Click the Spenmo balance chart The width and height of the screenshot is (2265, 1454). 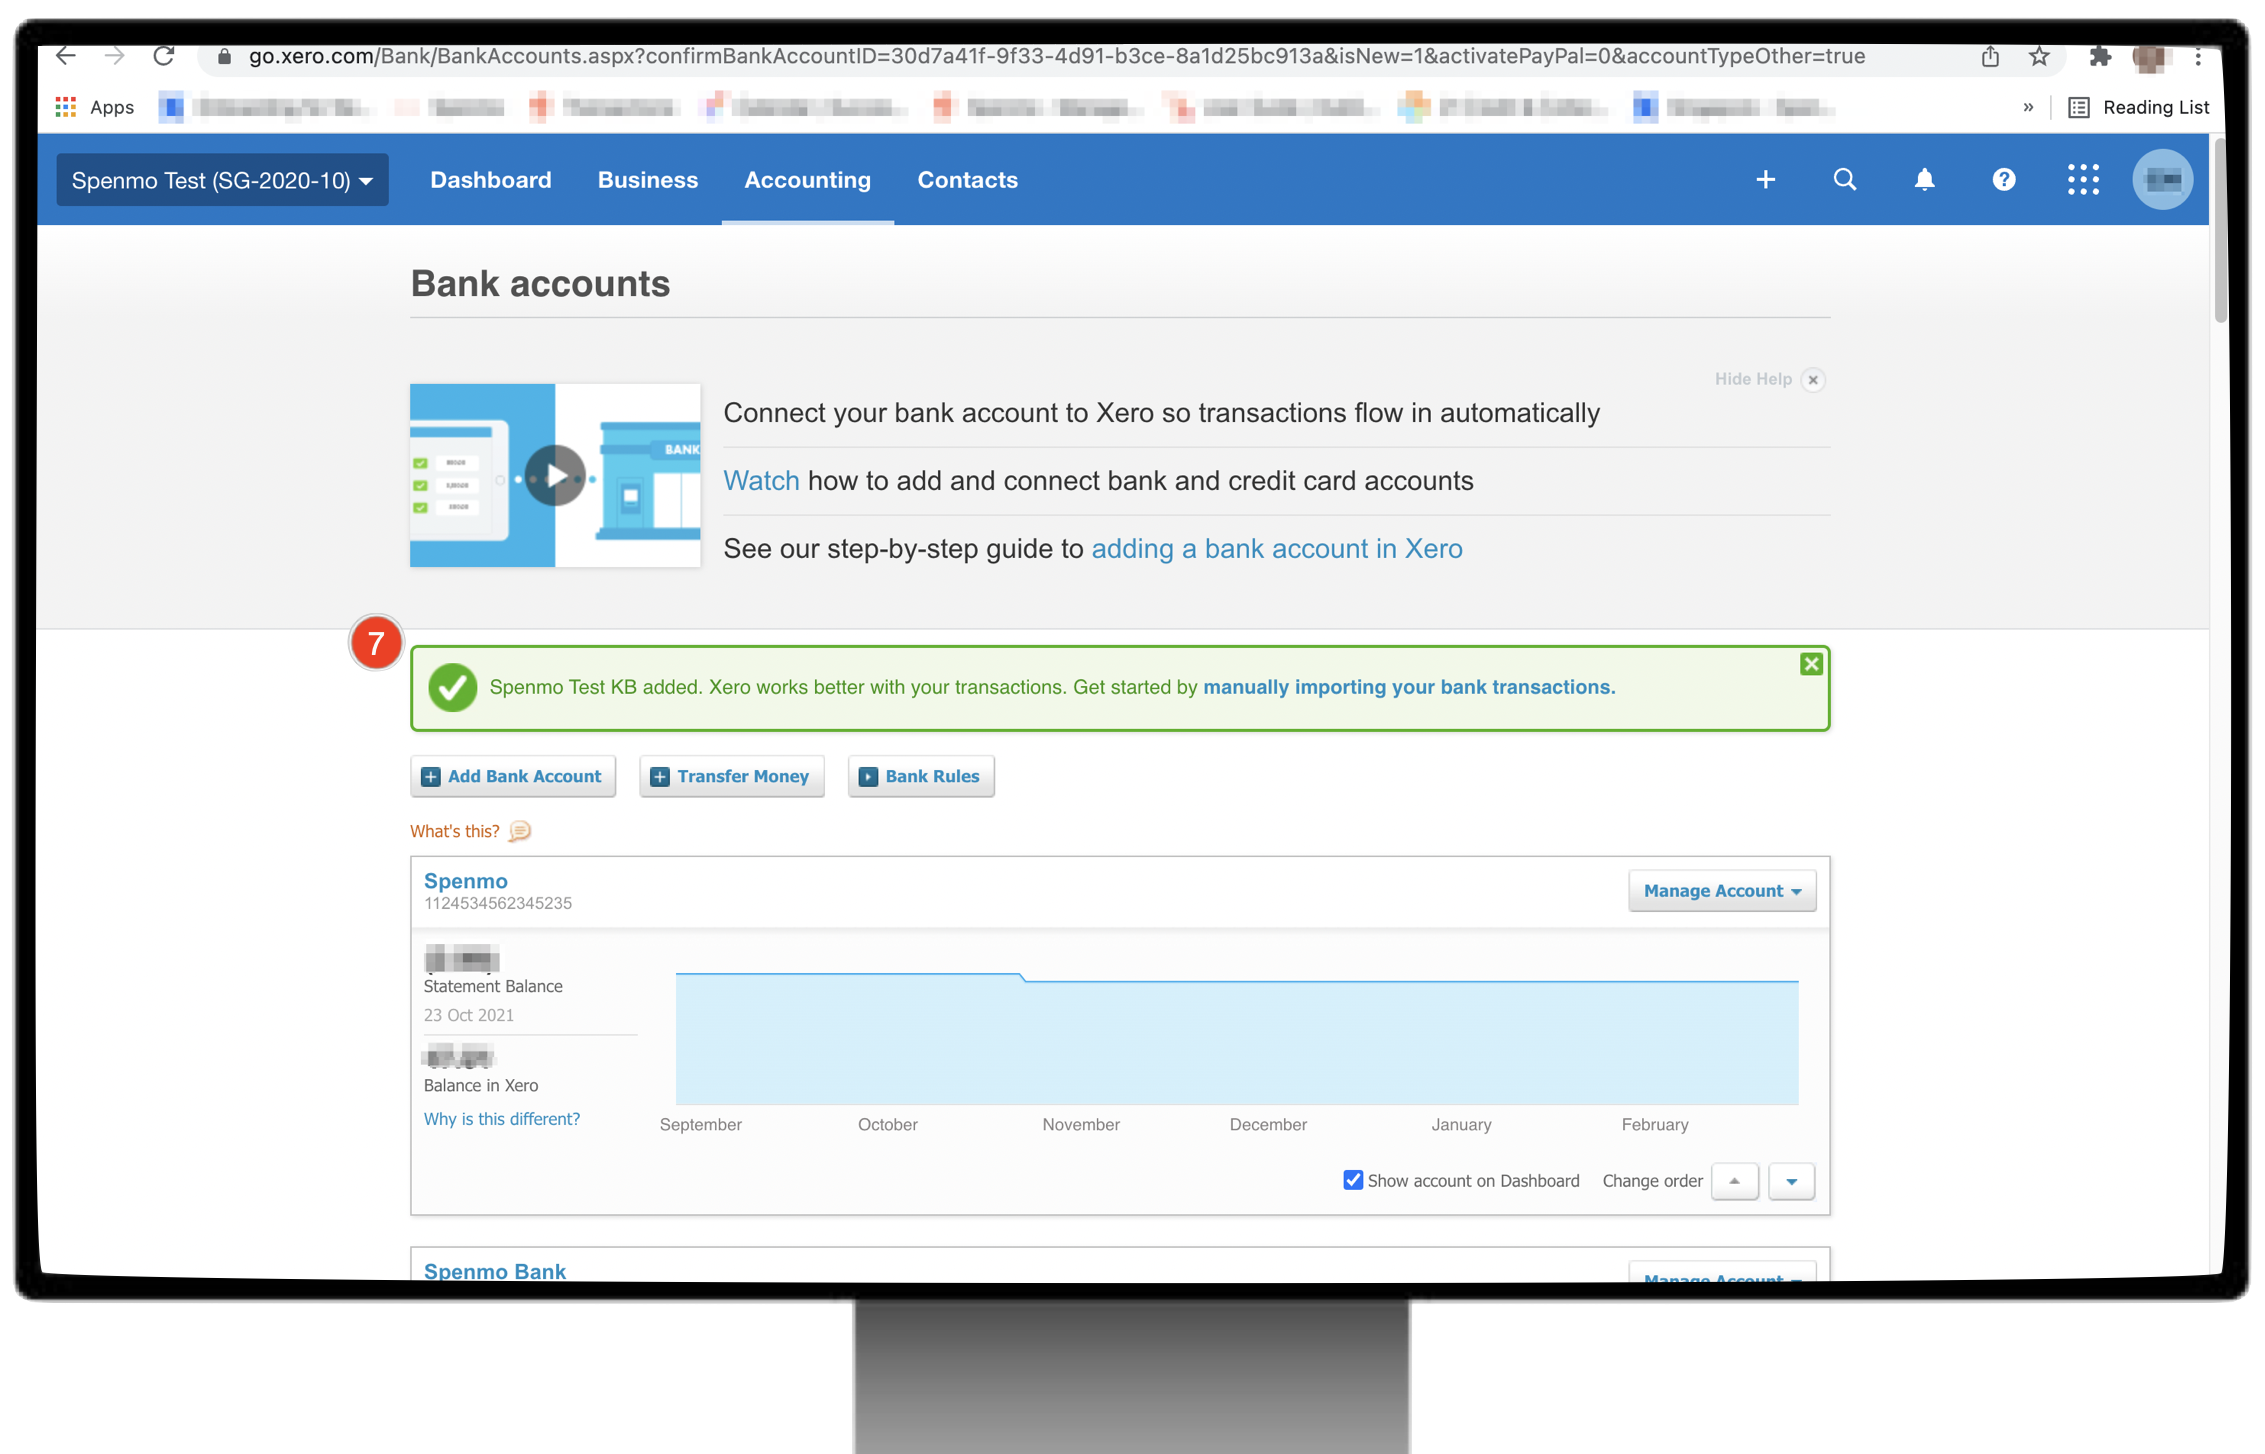pyautogui.click(x=1237, y=1039)
